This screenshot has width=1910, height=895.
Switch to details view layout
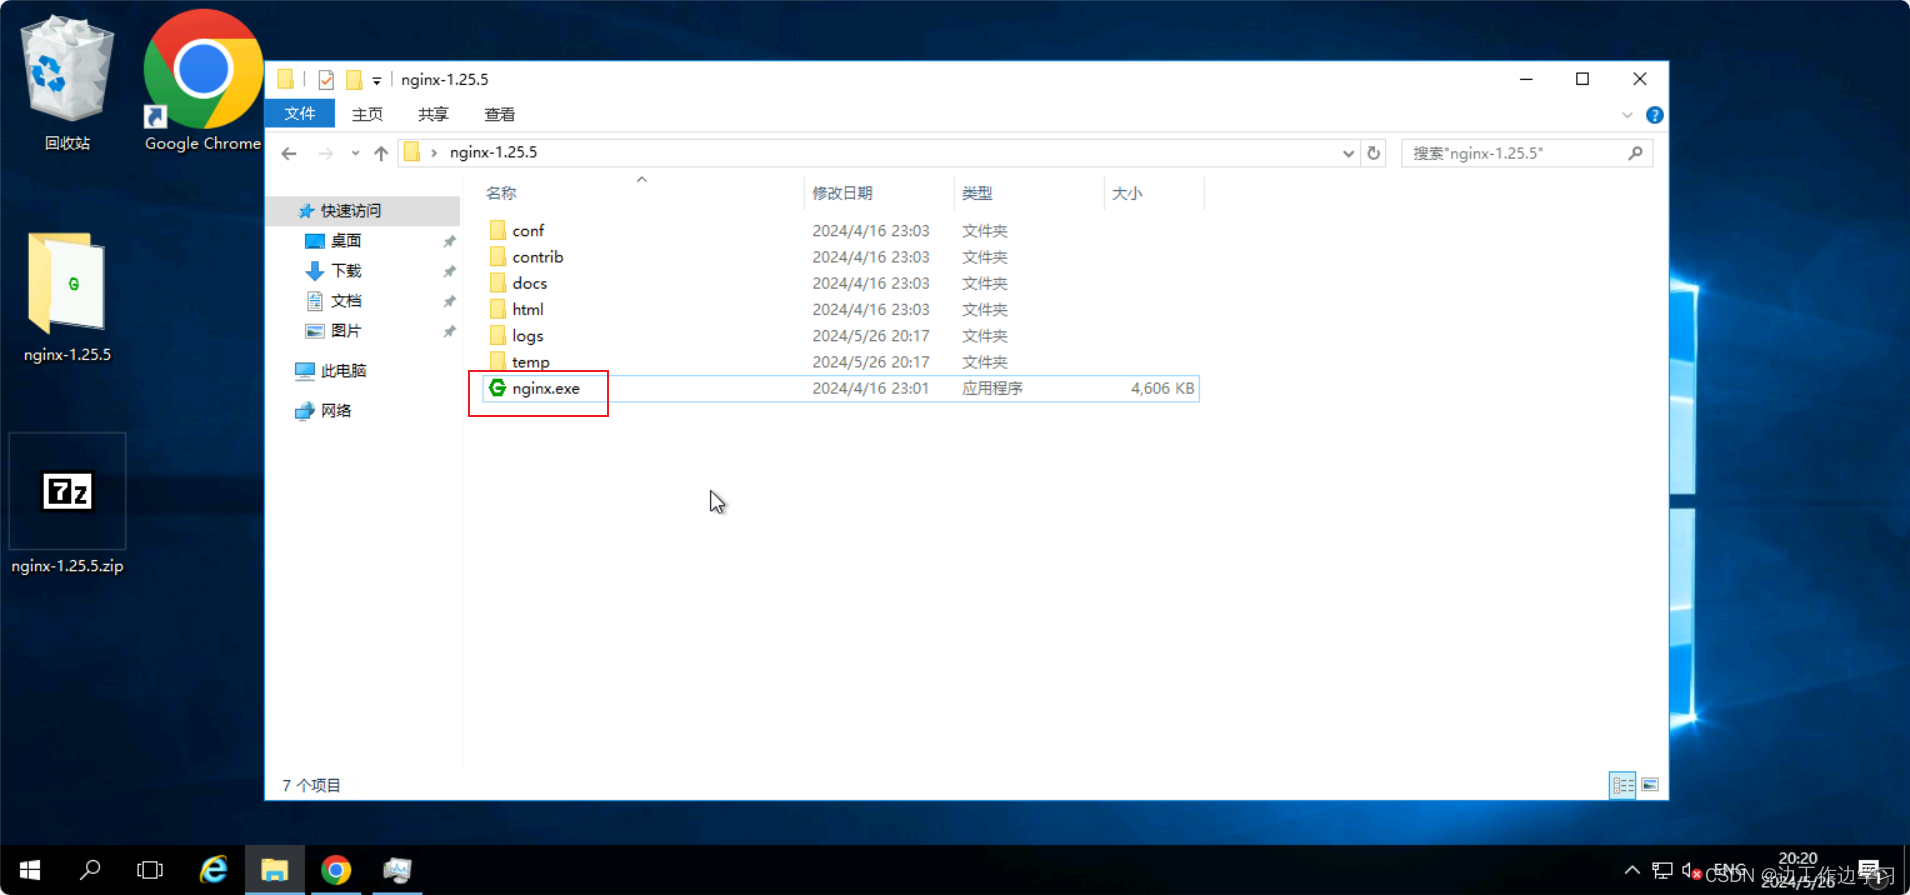tap(1622, 785)
